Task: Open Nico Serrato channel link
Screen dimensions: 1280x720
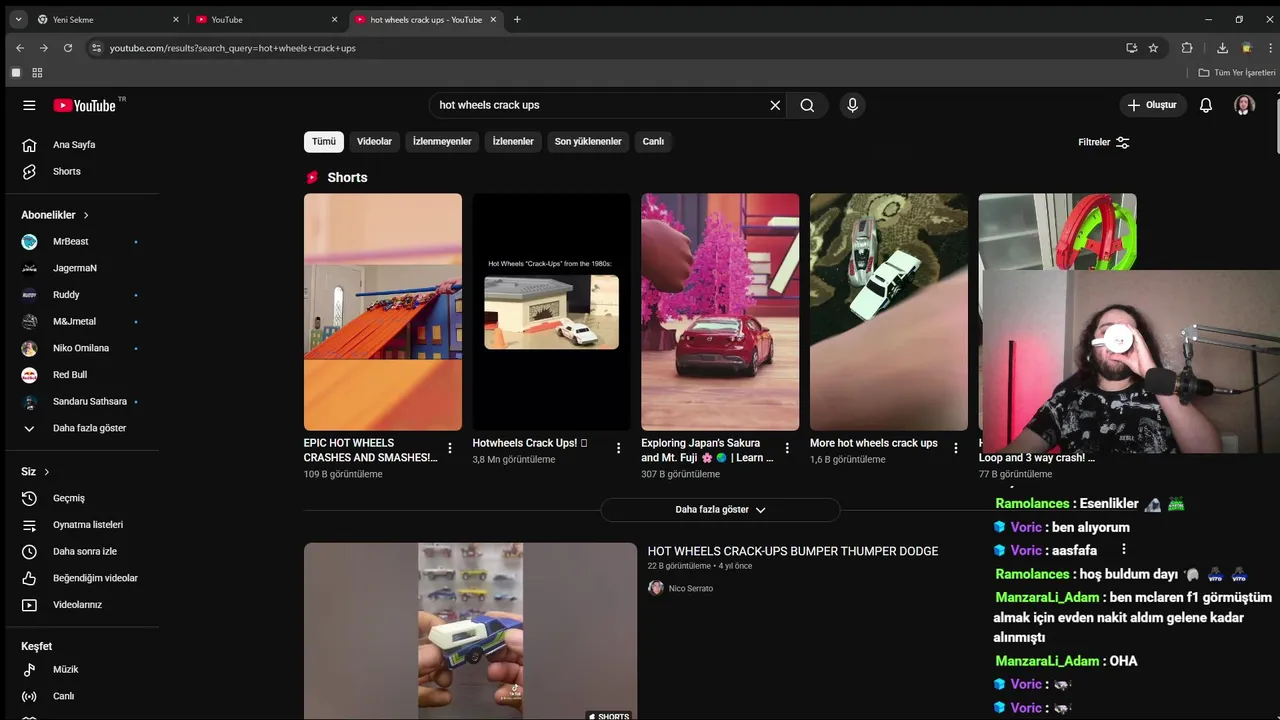Action: pos(691,588)
